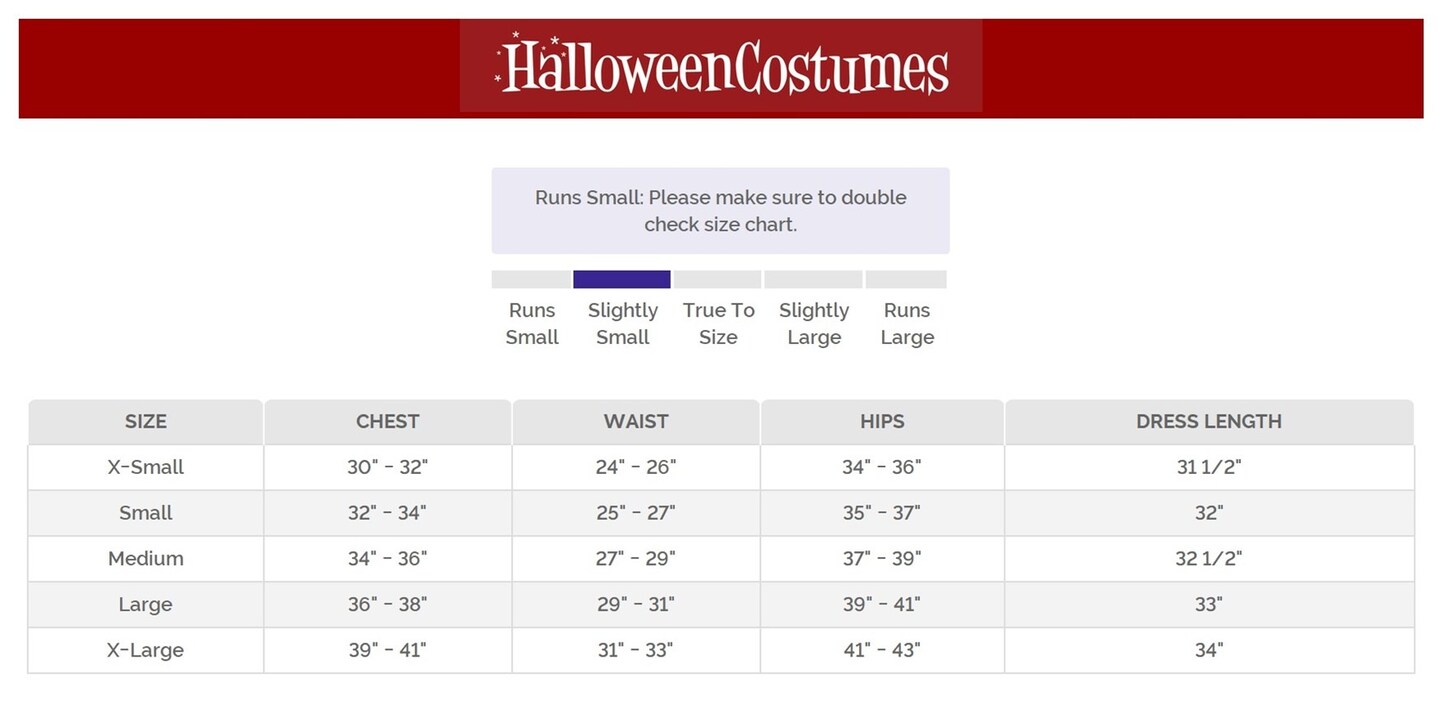Click the HalloweenCostumes logo
Image resolution: width=1440 pixels, height=701 pixels.
[721, 66]
